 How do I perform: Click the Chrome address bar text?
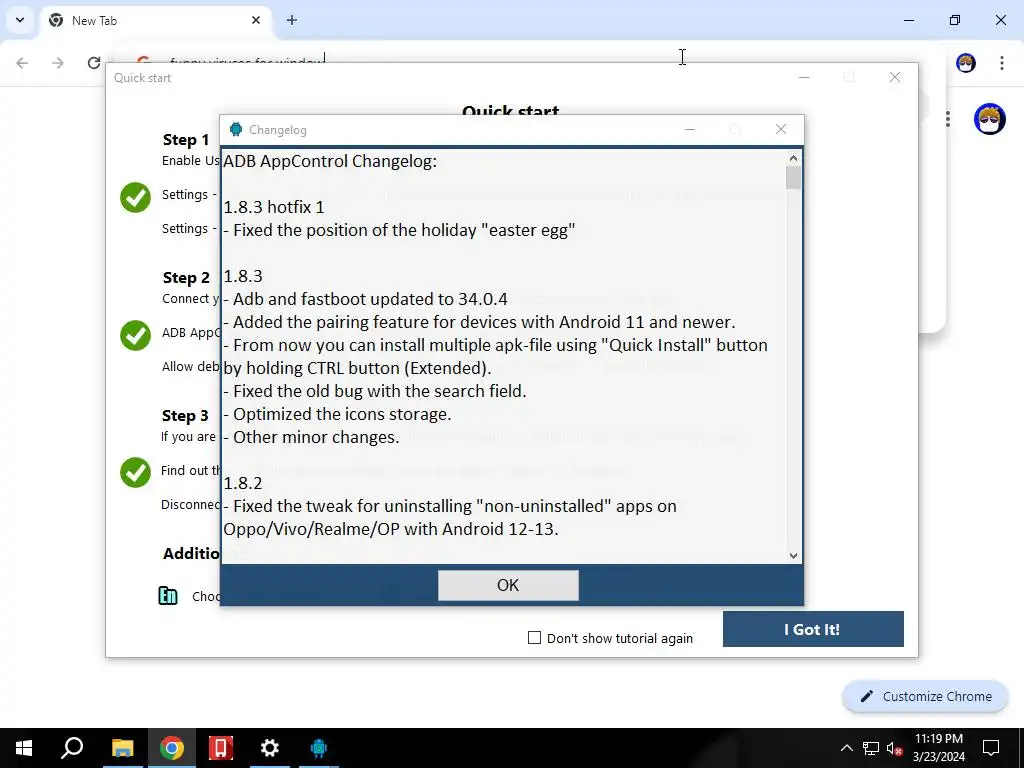(x=245, y=61)
